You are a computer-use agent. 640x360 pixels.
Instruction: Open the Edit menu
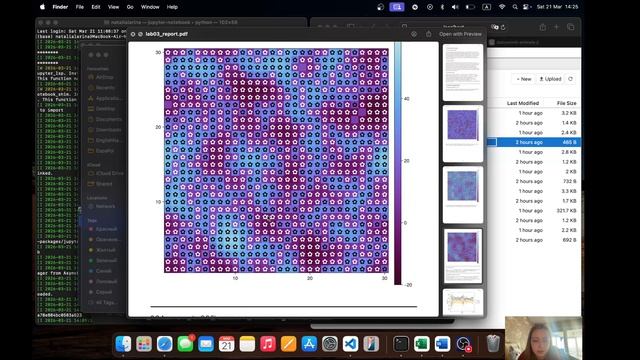pos(96,7)
